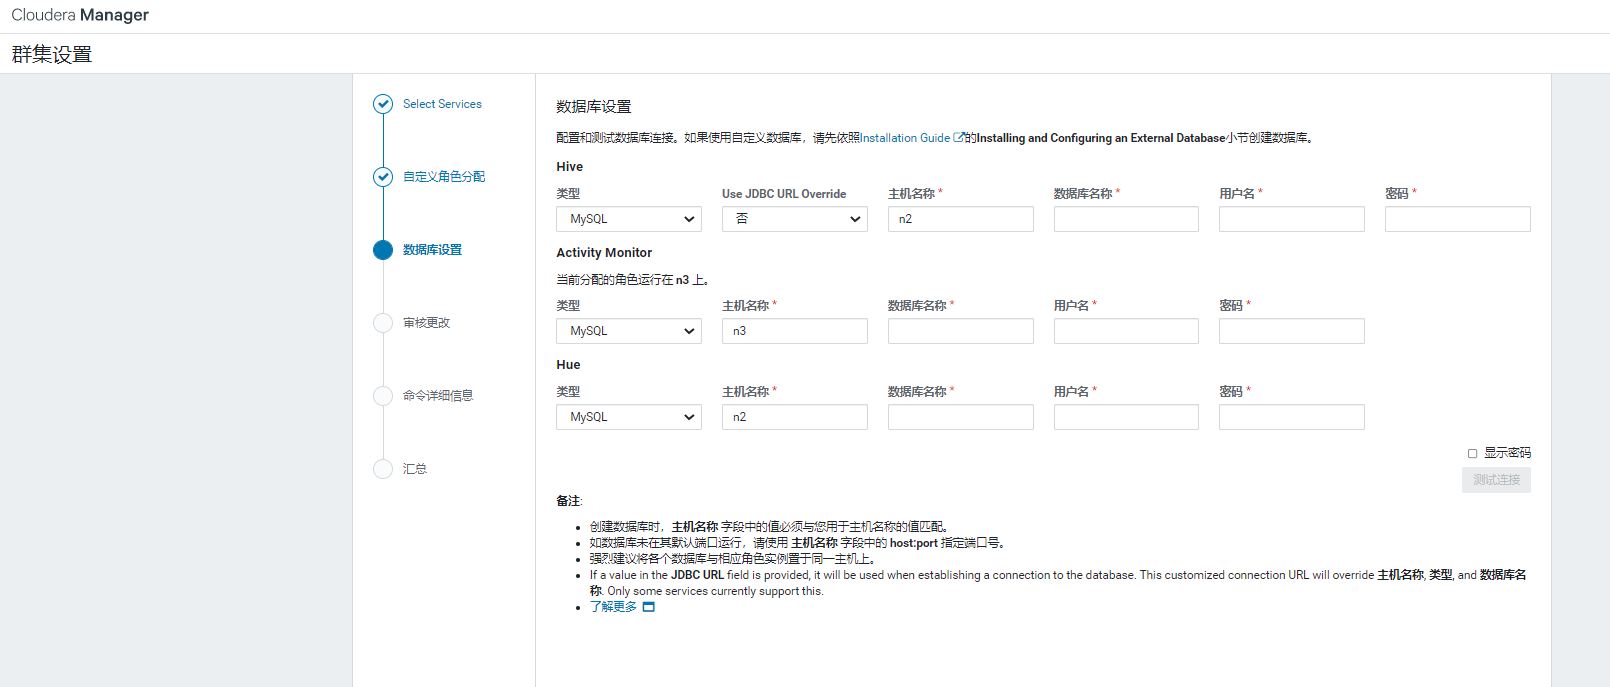Select 数据库设置 step label
Screen dimensions: 1610x687
(x=432, y=250)
